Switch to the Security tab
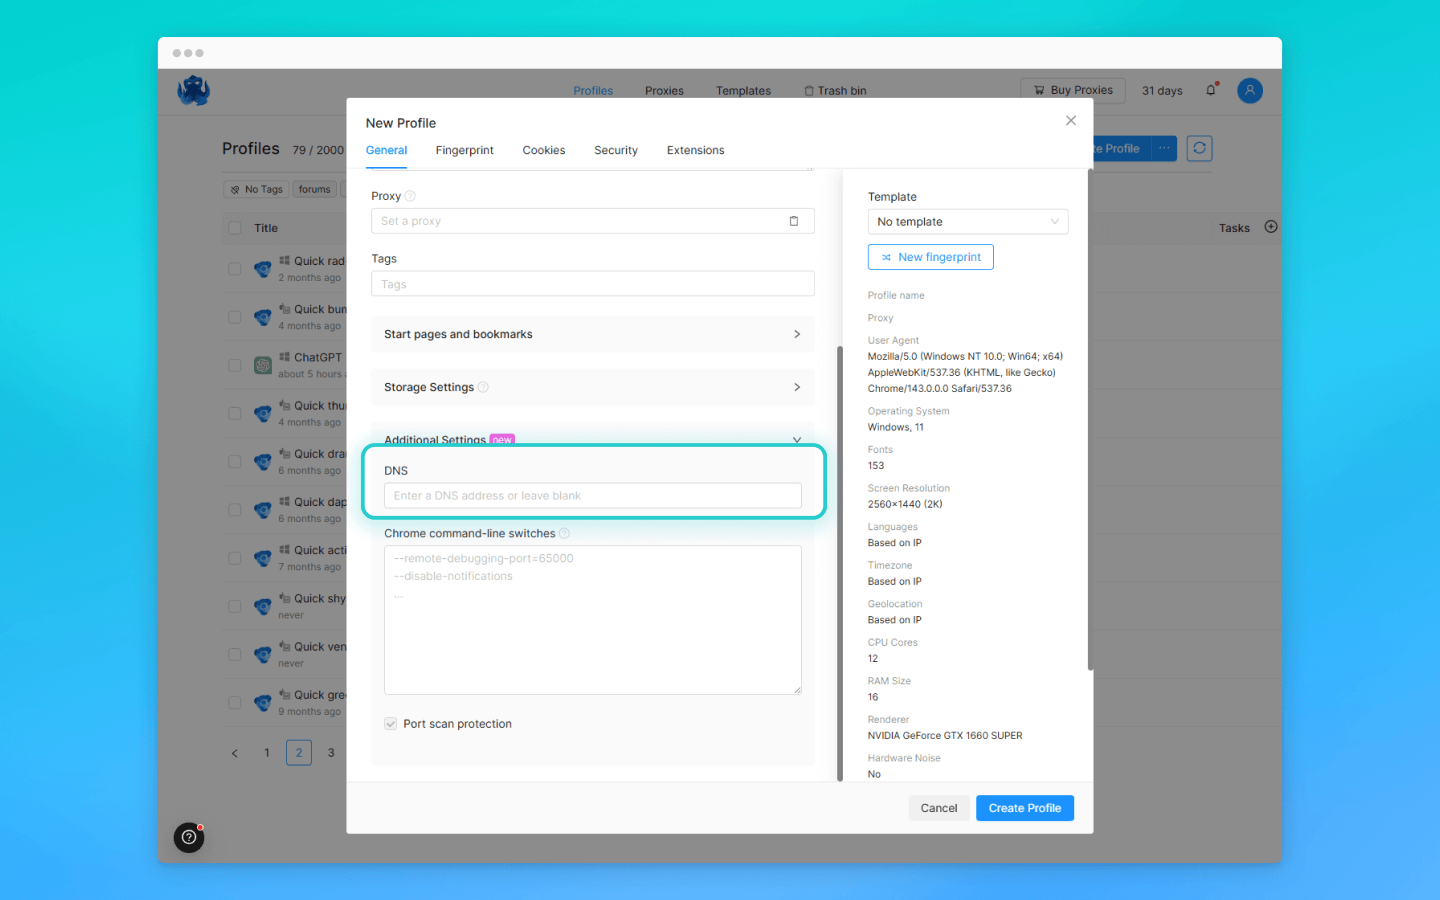Image resolution: width=1440 pixels, height=900 pixels. coord(616,150)
